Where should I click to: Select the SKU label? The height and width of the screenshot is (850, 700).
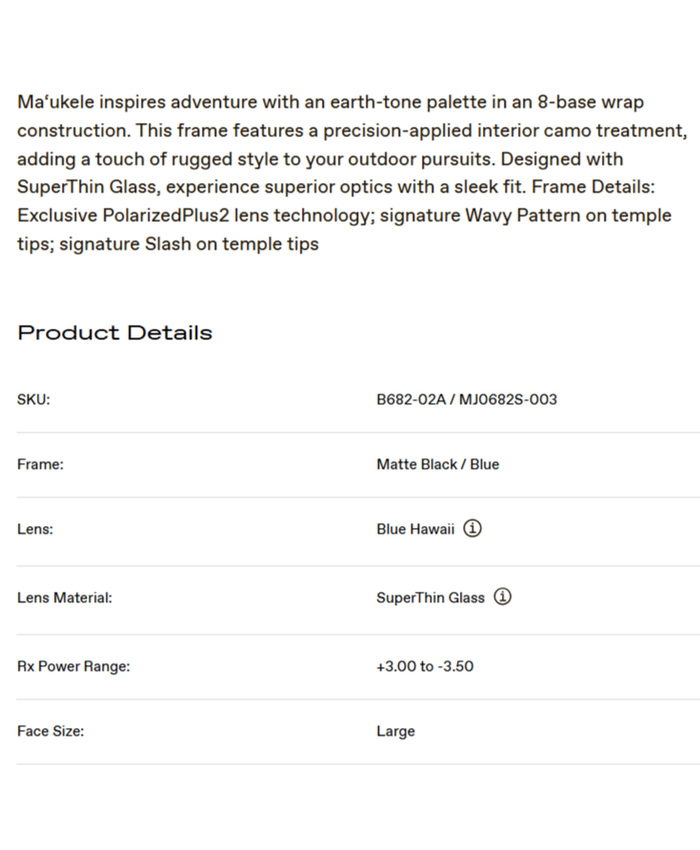[x=33, y=400]
